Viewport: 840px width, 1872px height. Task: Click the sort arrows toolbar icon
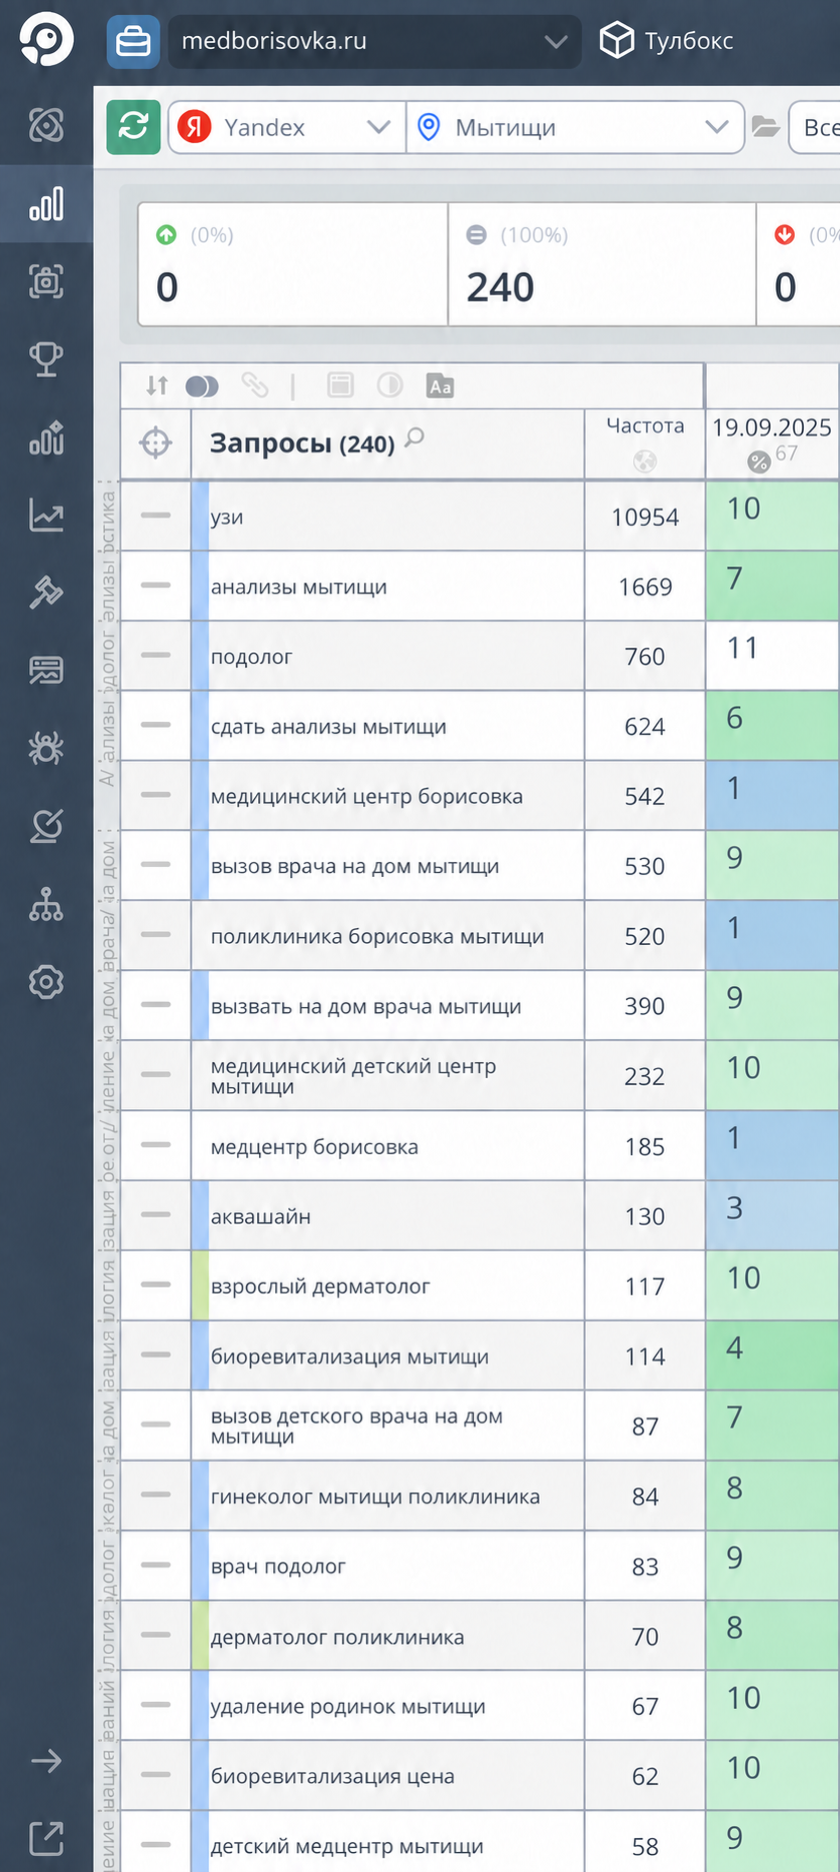[157, 386]
